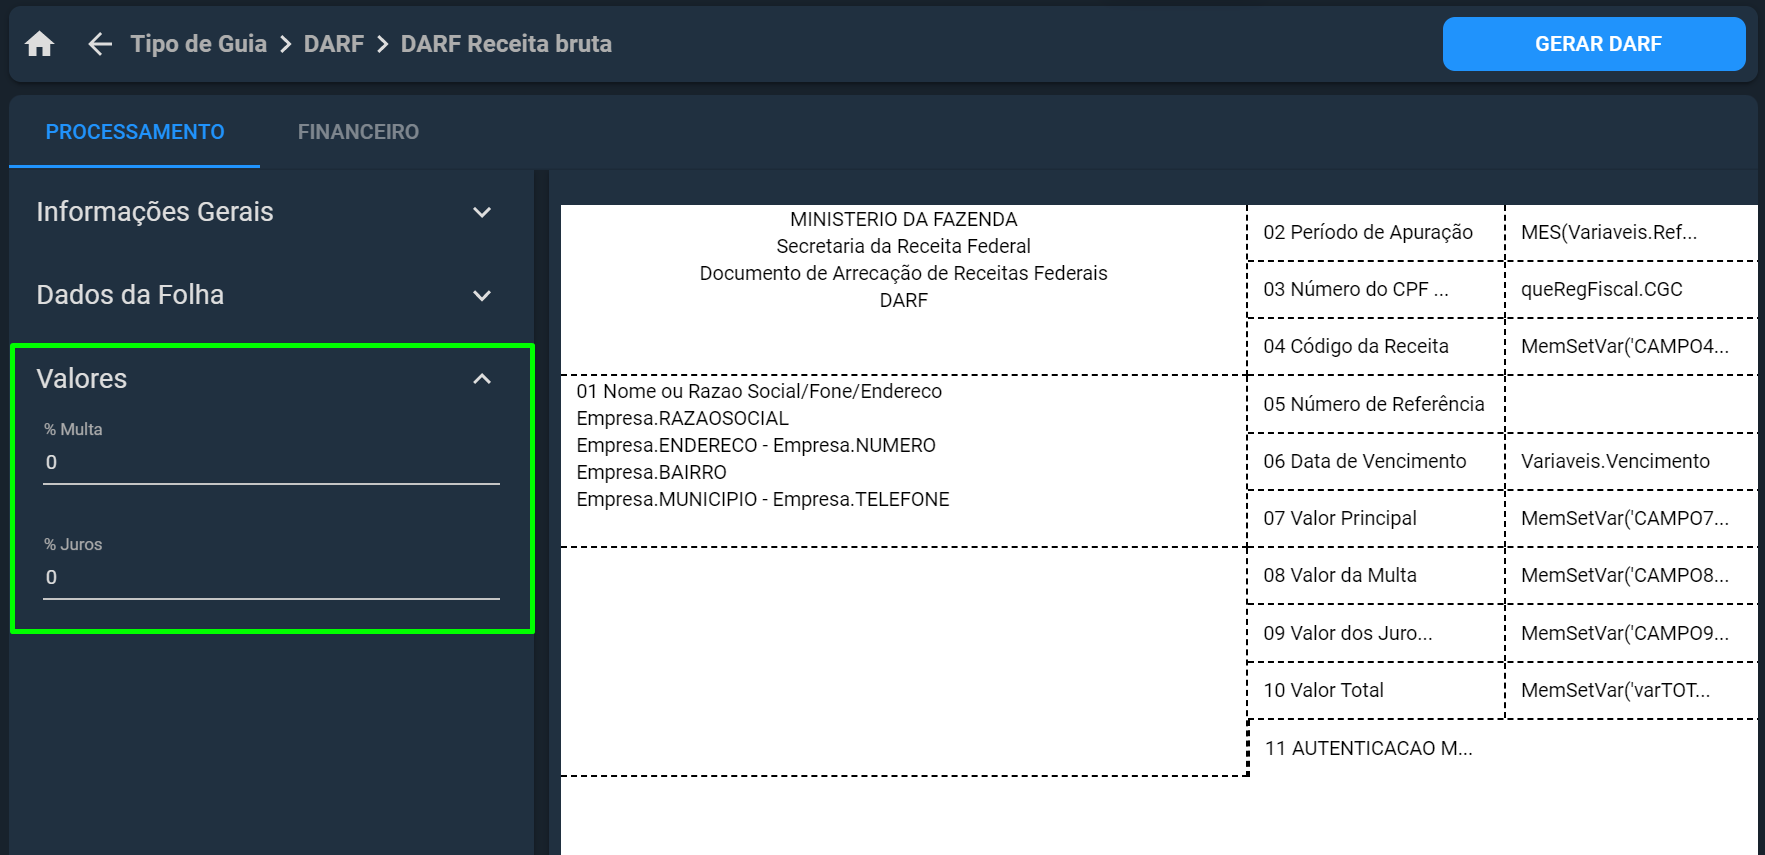Switch to the PROCESSAMENTO tab

tap(135, 132)
